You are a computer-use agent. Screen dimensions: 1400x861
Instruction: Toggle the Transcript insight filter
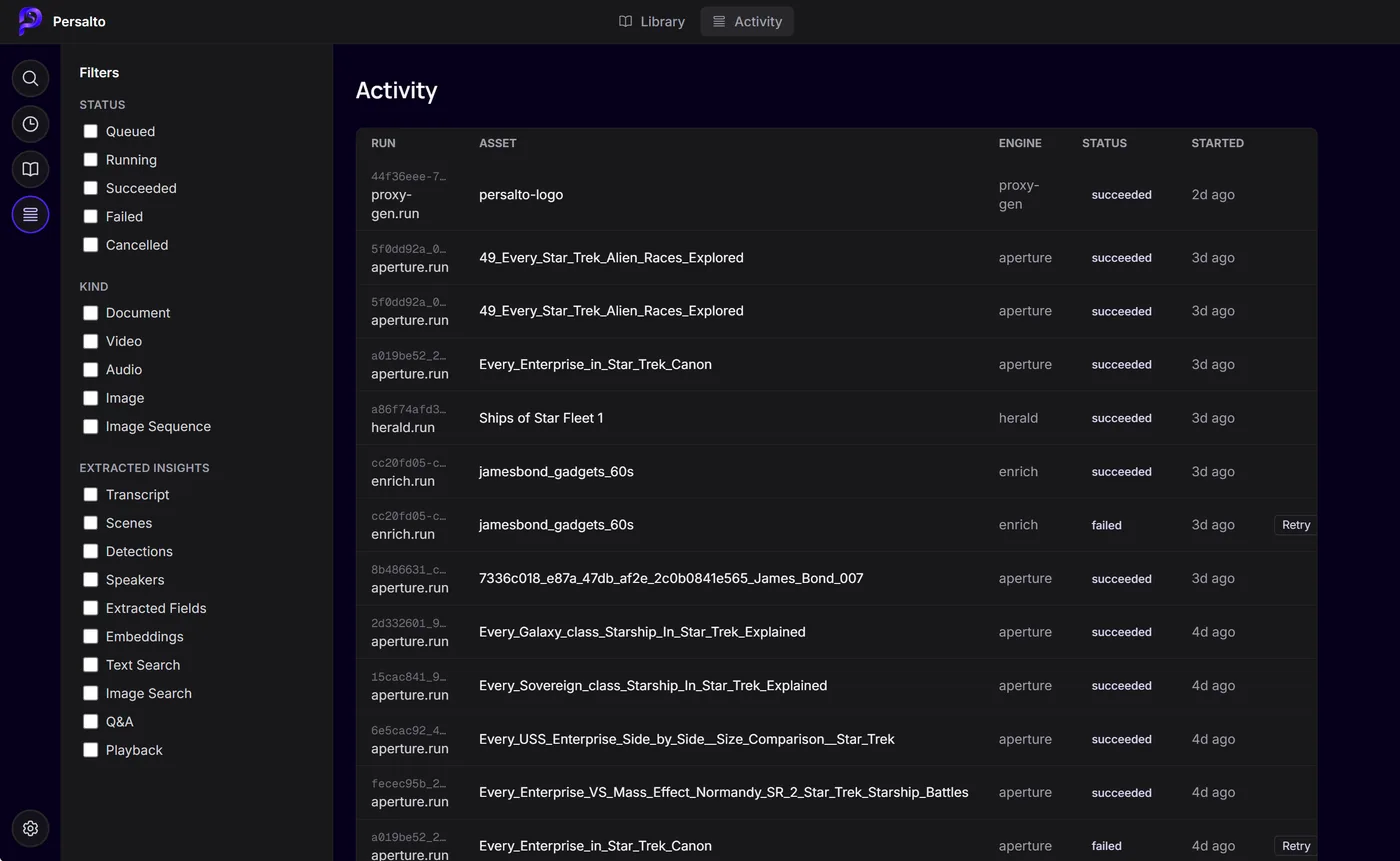click(x=90, y=494)
